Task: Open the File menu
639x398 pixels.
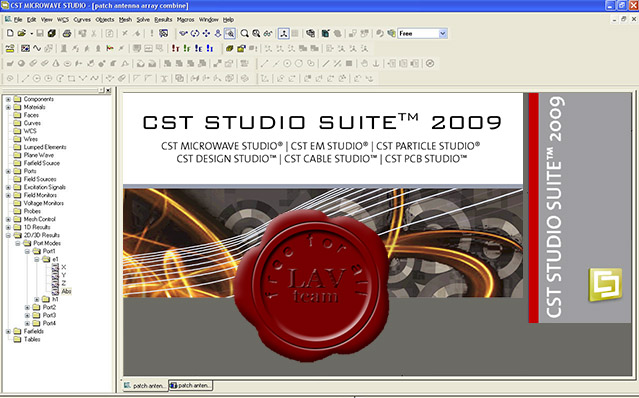Action: pos(18,20)
